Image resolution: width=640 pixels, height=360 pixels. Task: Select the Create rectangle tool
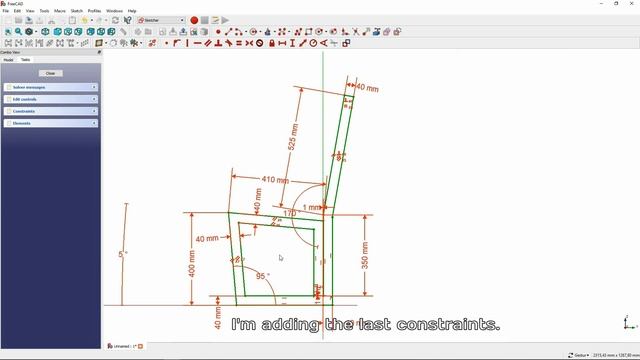pyautogui.click(x=309, y=31)
